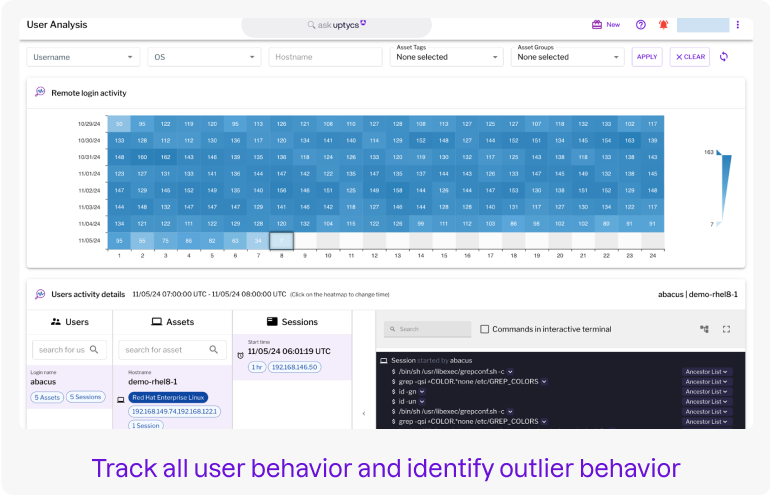Toggle fullscreen for the session panel
This screenshot has height=495, width=770.
(726, 328)
